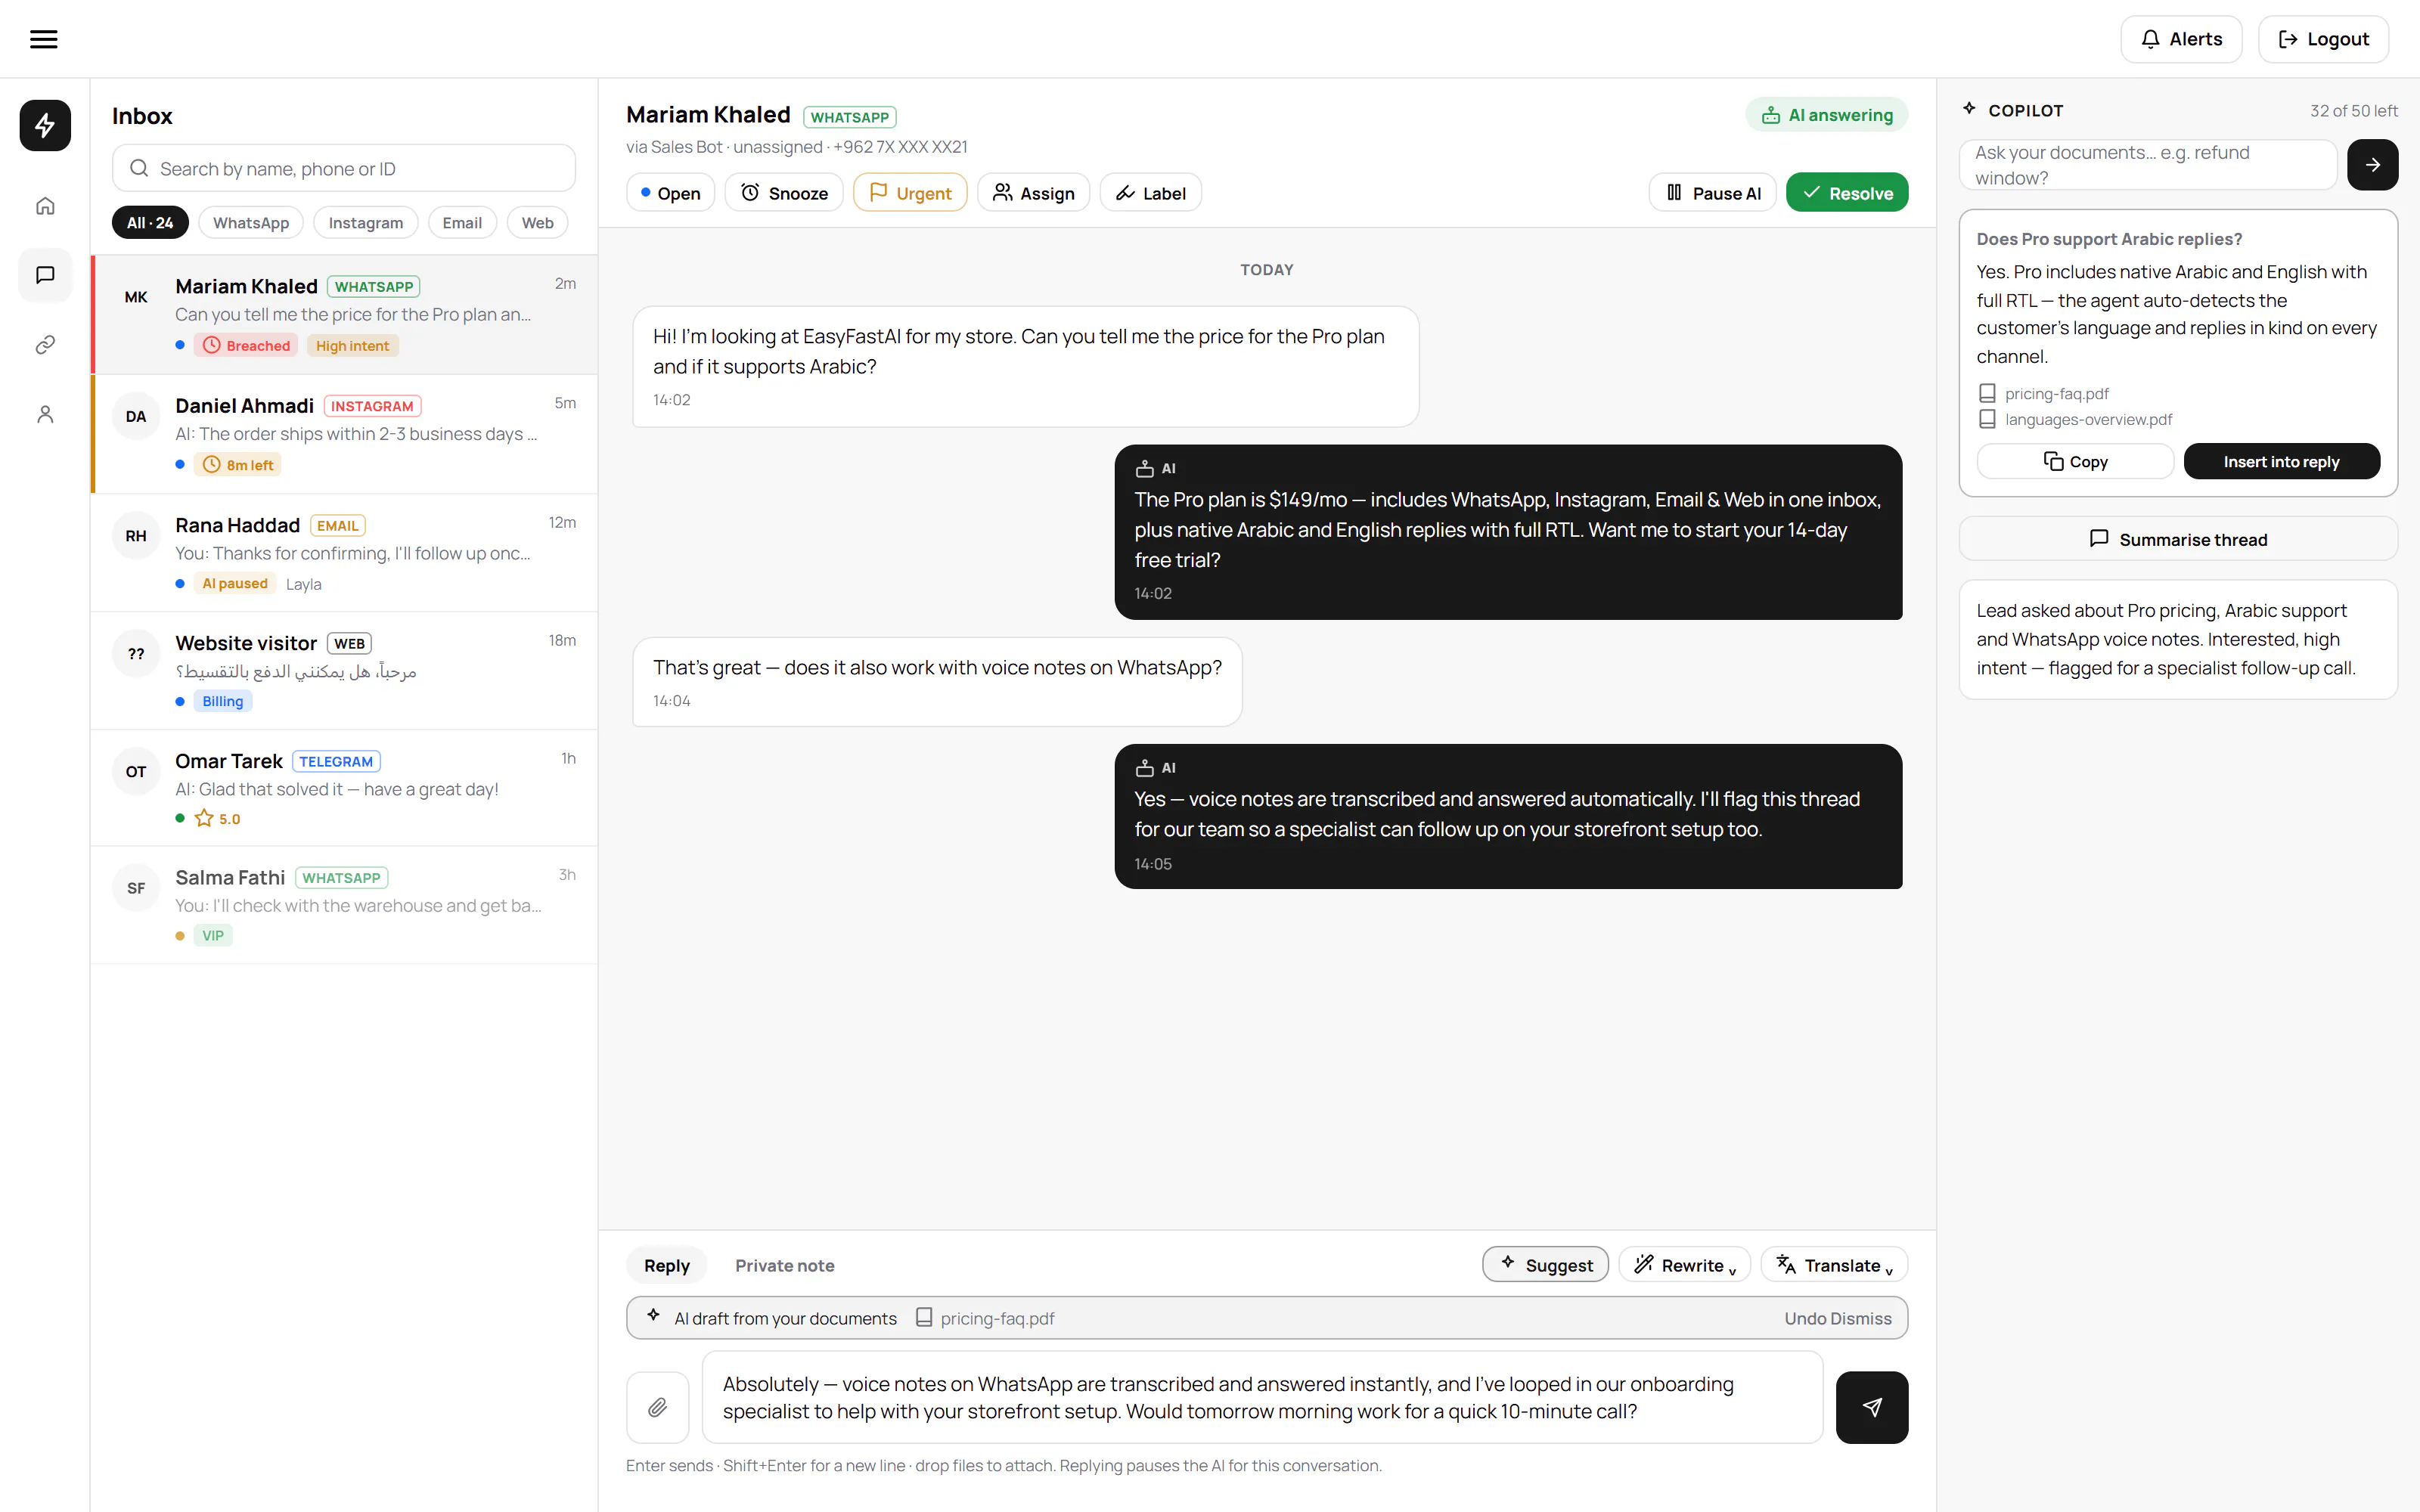Open Website visitor web conversation
Image resolution: width=2420 pixels, height=1512 pixels.
tap(344, 671)
